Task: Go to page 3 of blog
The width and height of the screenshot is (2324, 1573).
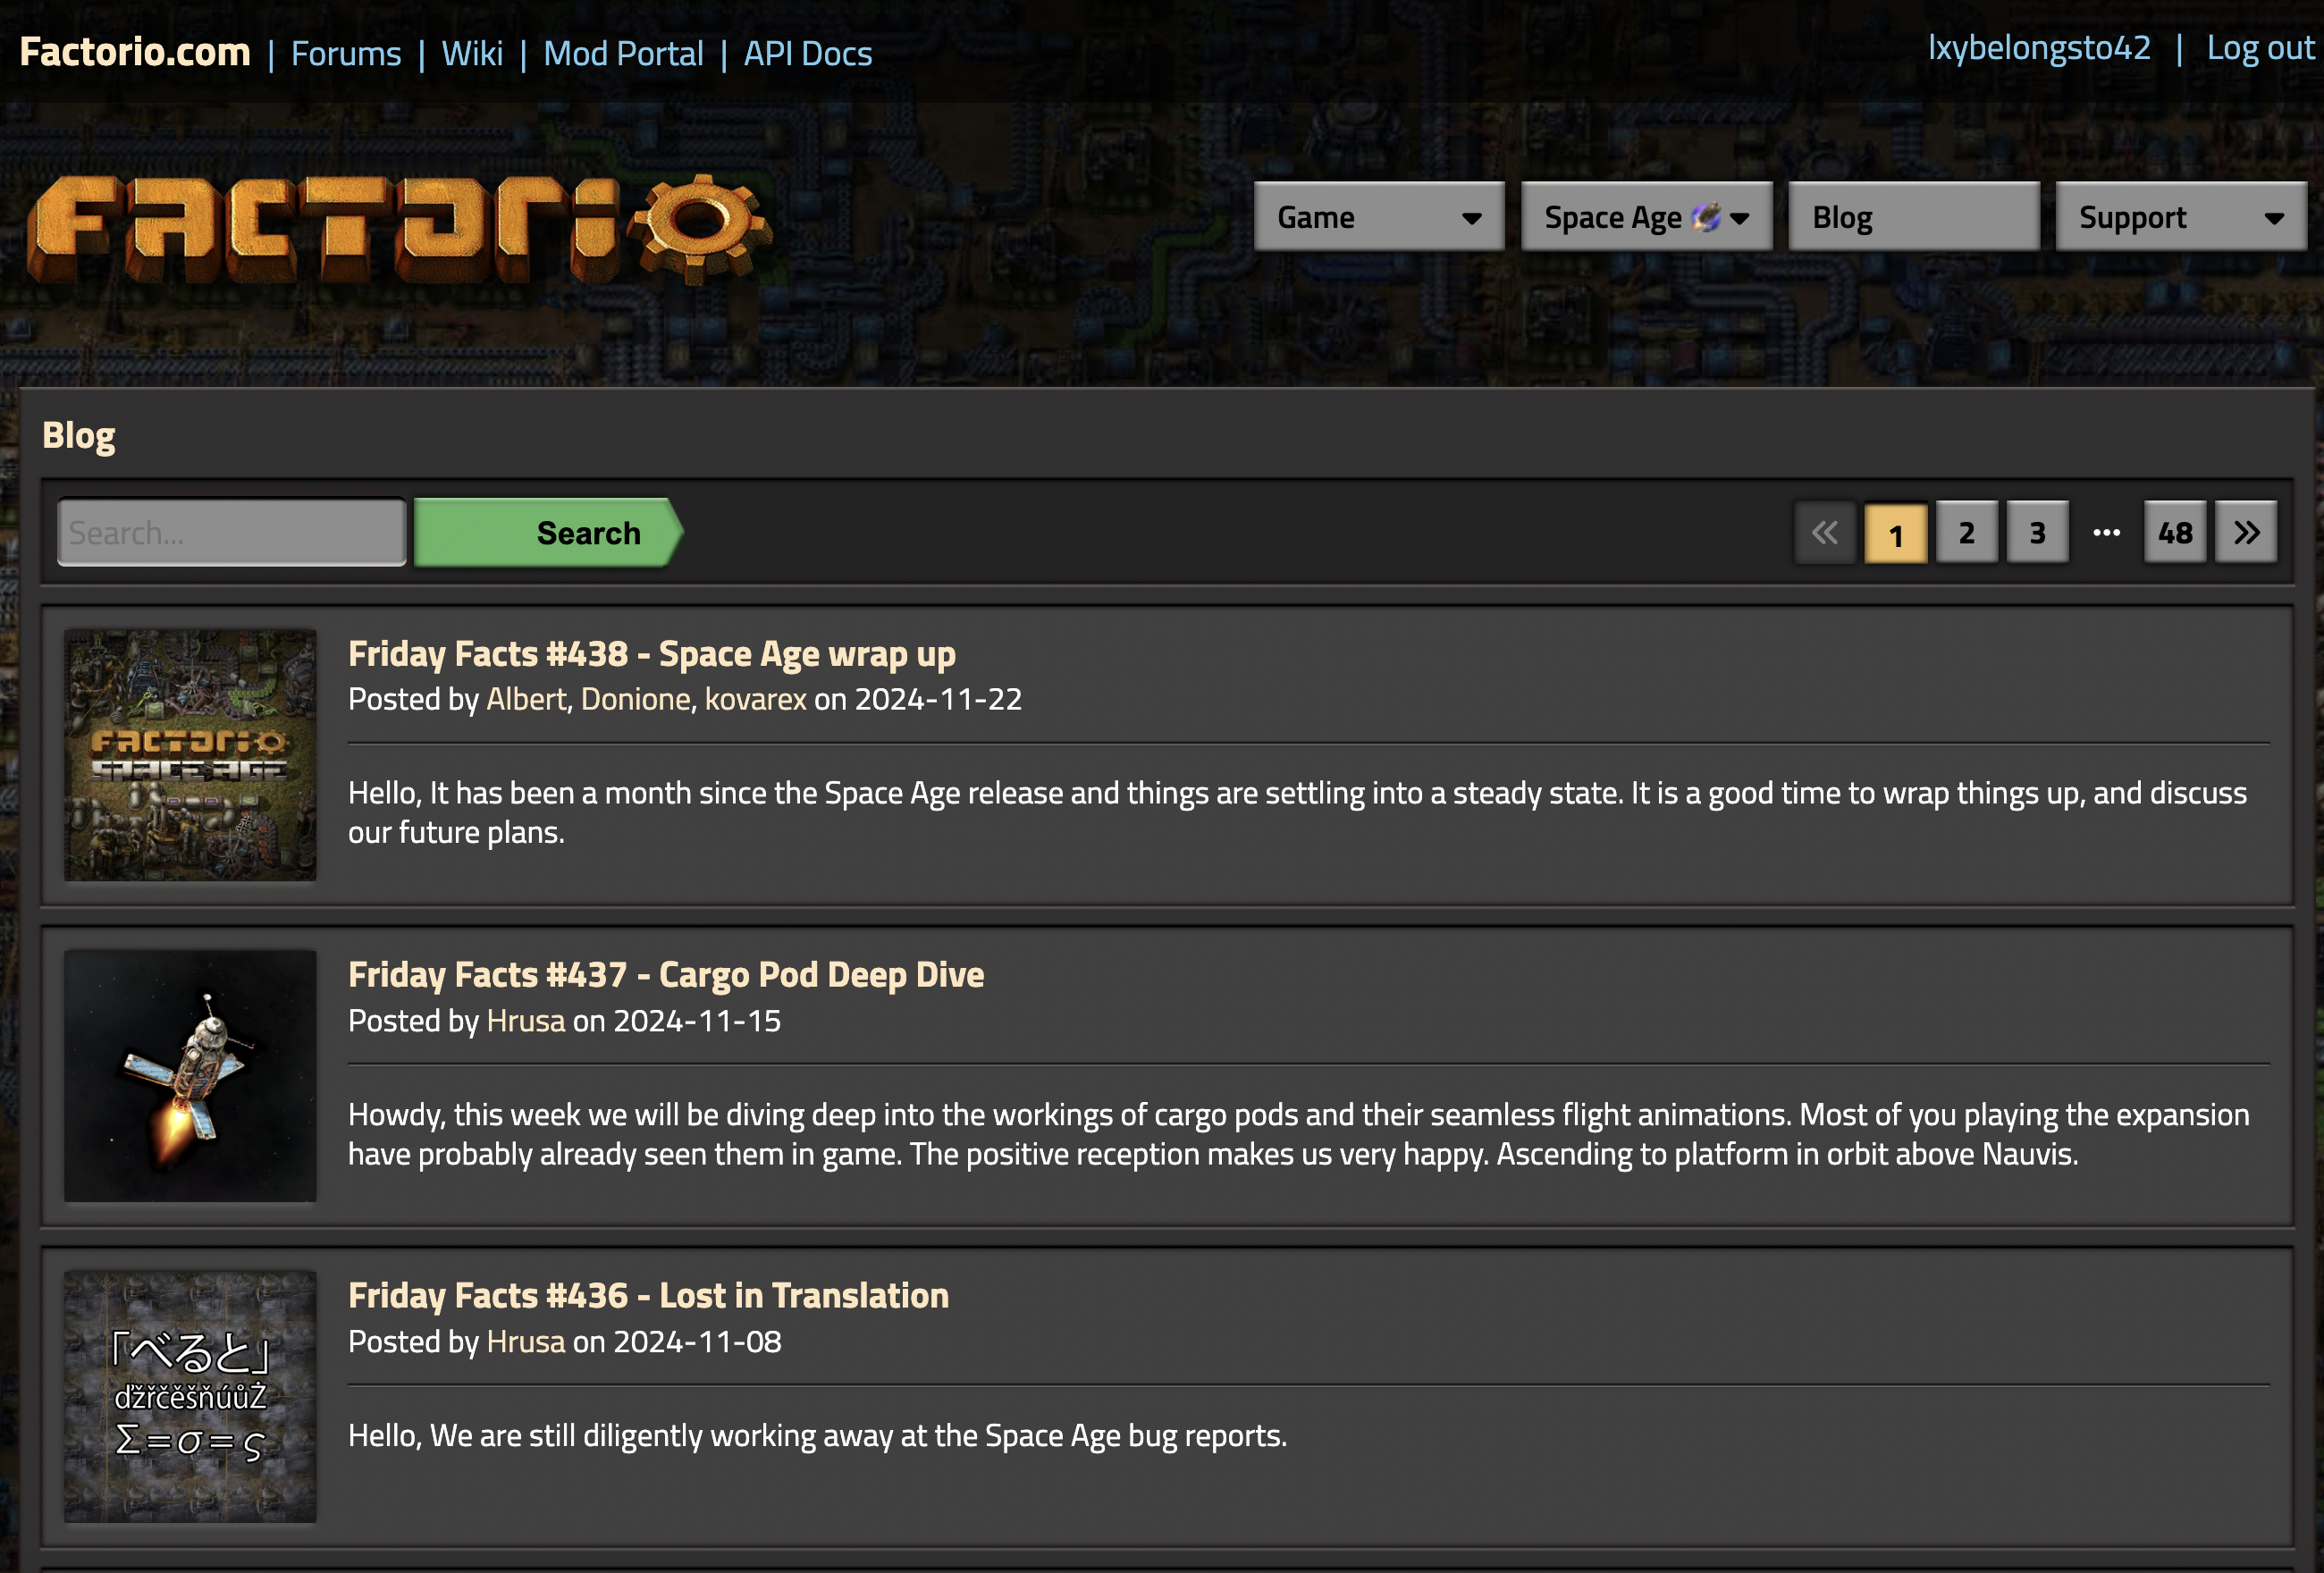Action: 2037,533
